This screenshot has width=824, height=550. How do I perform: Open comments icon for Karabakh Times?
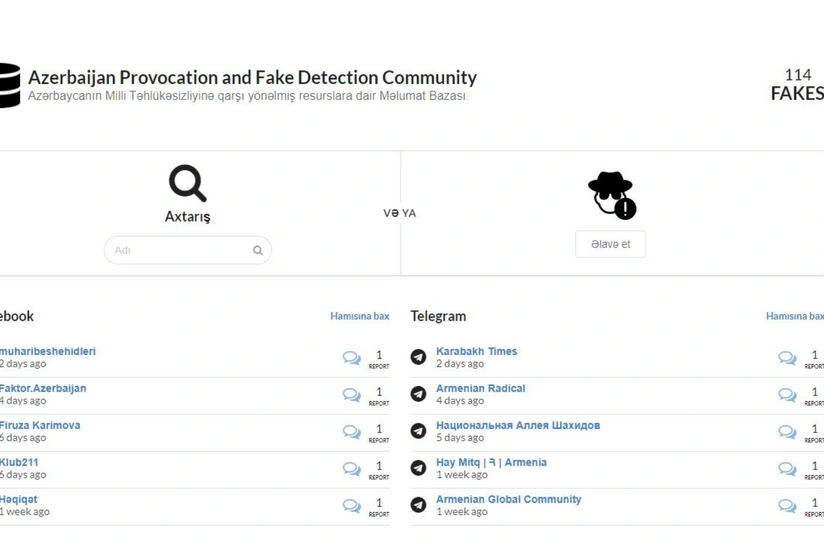pos(787,358)
